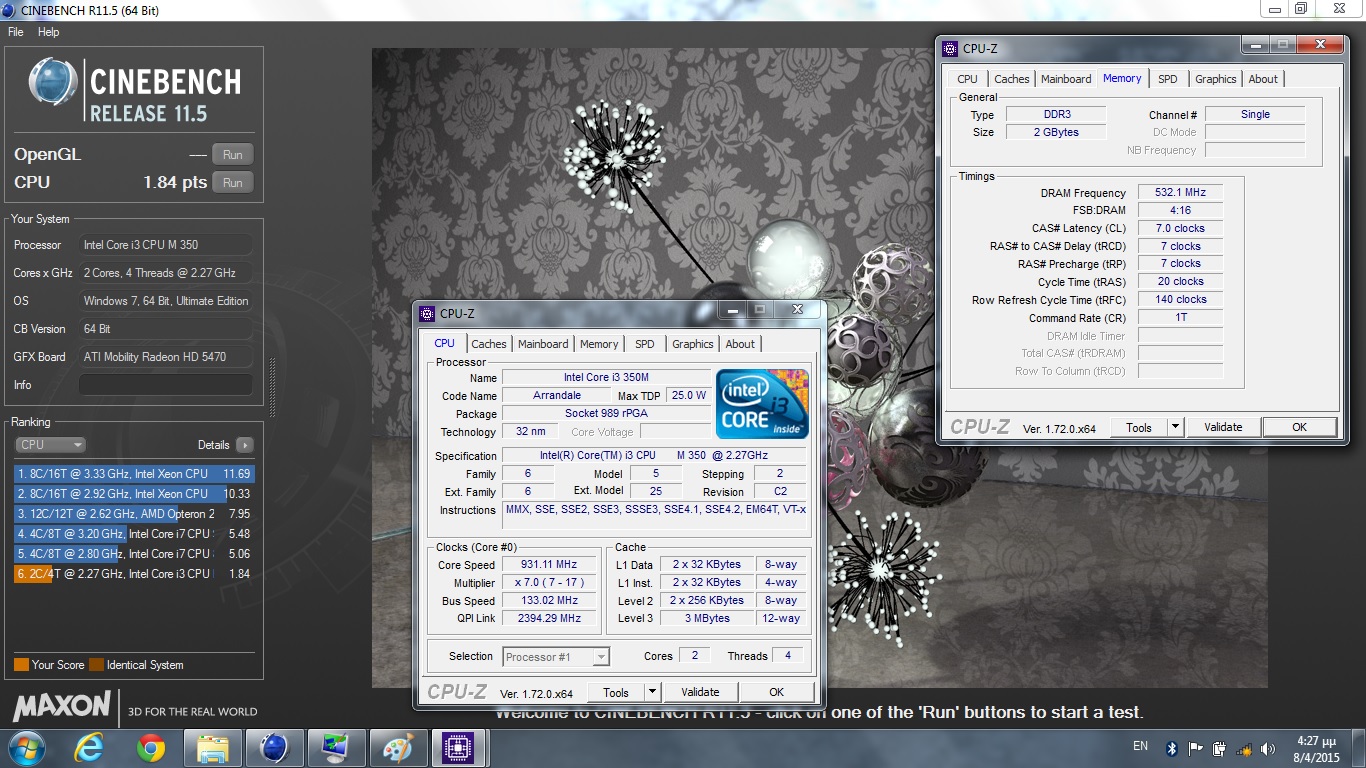Select ranking row 2C/4T @ 2.27 GHz
1366x768 pixels.
point(134,574)
